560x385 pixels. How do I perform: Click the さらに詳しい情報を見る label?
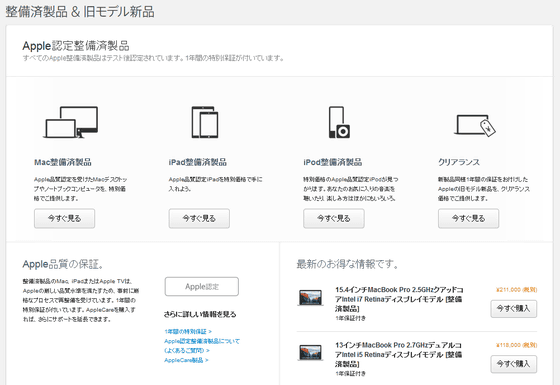tap(200, 314)
